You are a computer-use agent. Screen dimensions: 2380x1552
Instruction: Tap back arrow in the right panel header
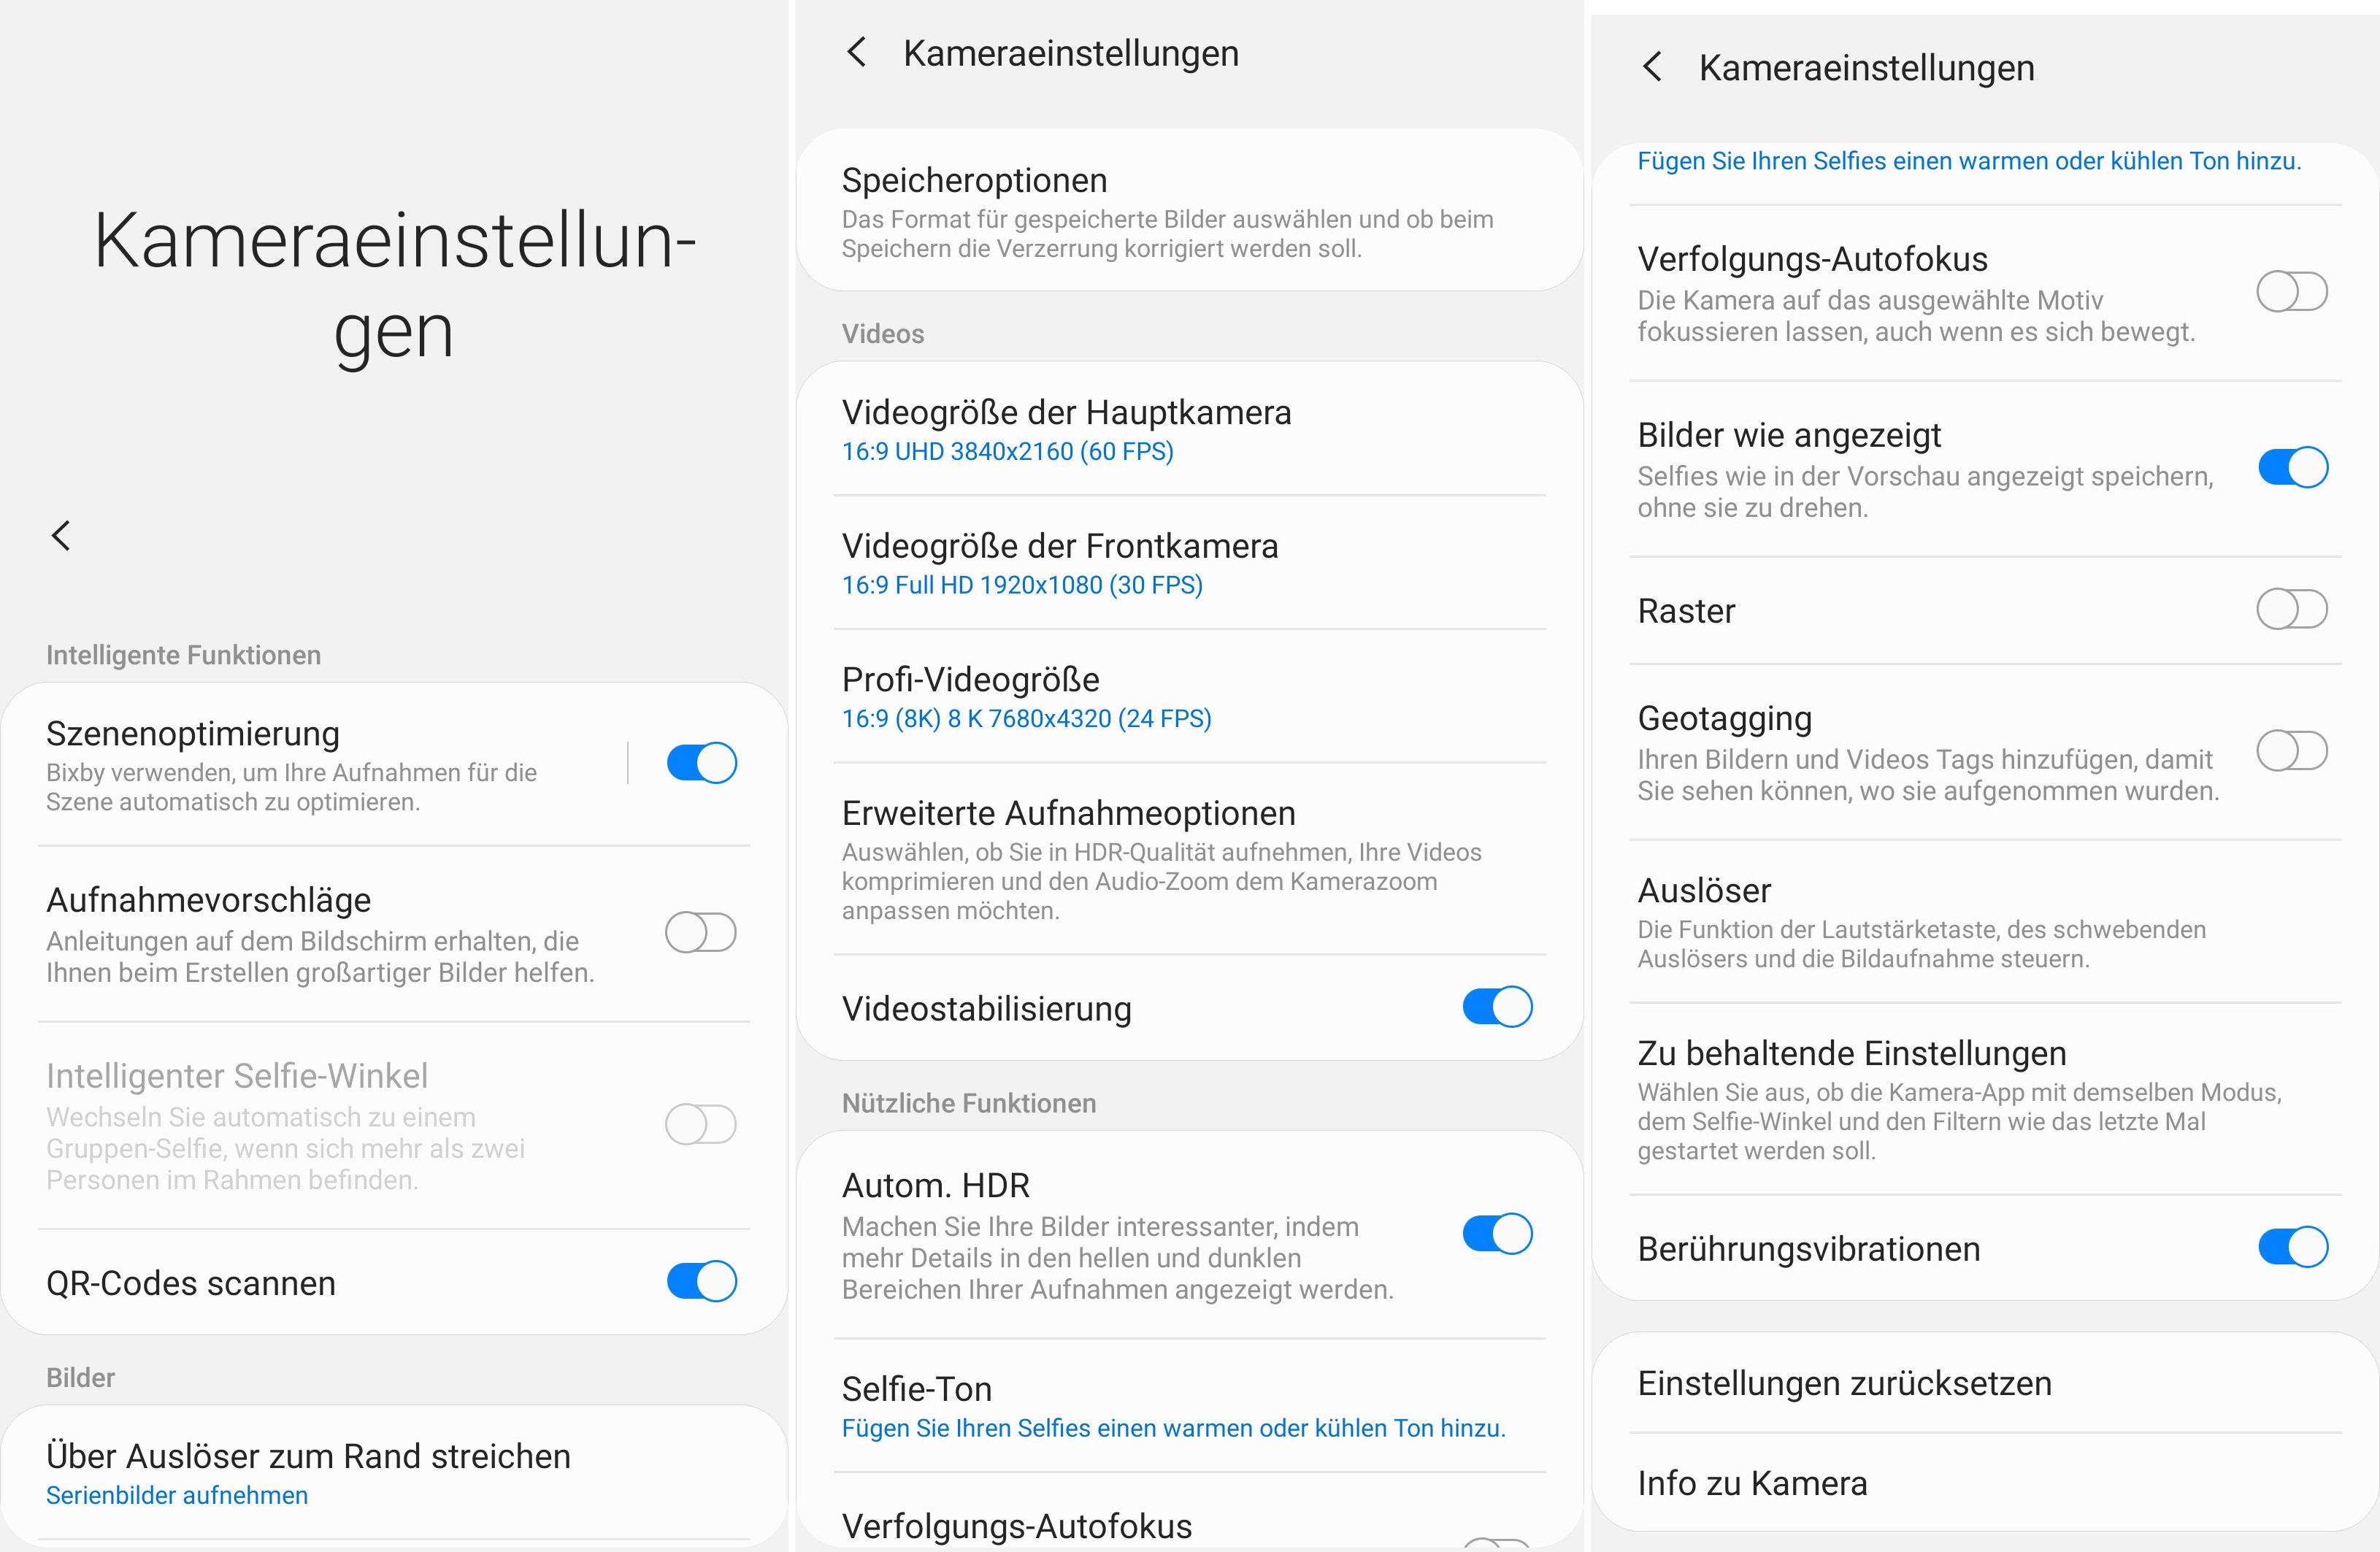coord(1652,67)
